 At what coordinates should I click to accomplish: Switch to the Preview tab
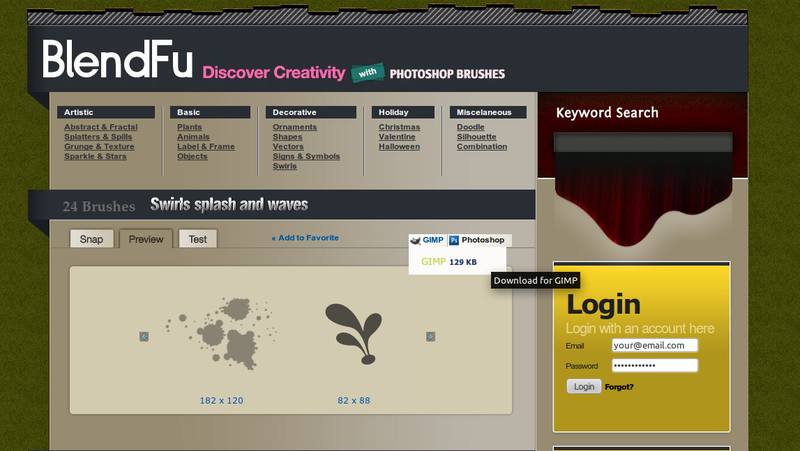click(146, 239)
